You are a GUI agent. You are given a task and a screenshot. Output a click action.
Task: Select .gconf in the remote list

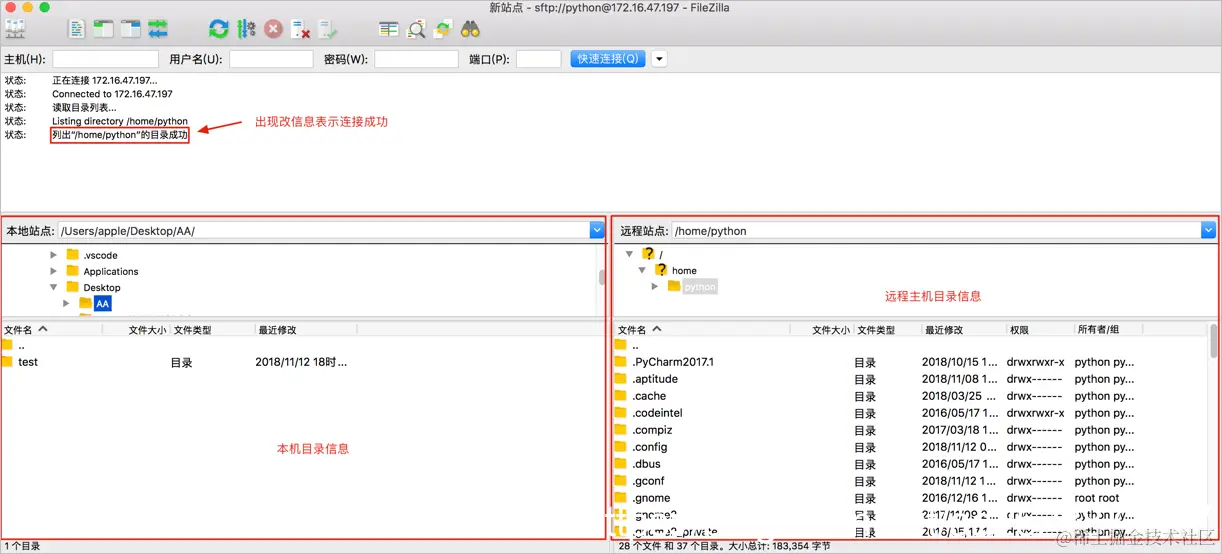tap(648, 481)
